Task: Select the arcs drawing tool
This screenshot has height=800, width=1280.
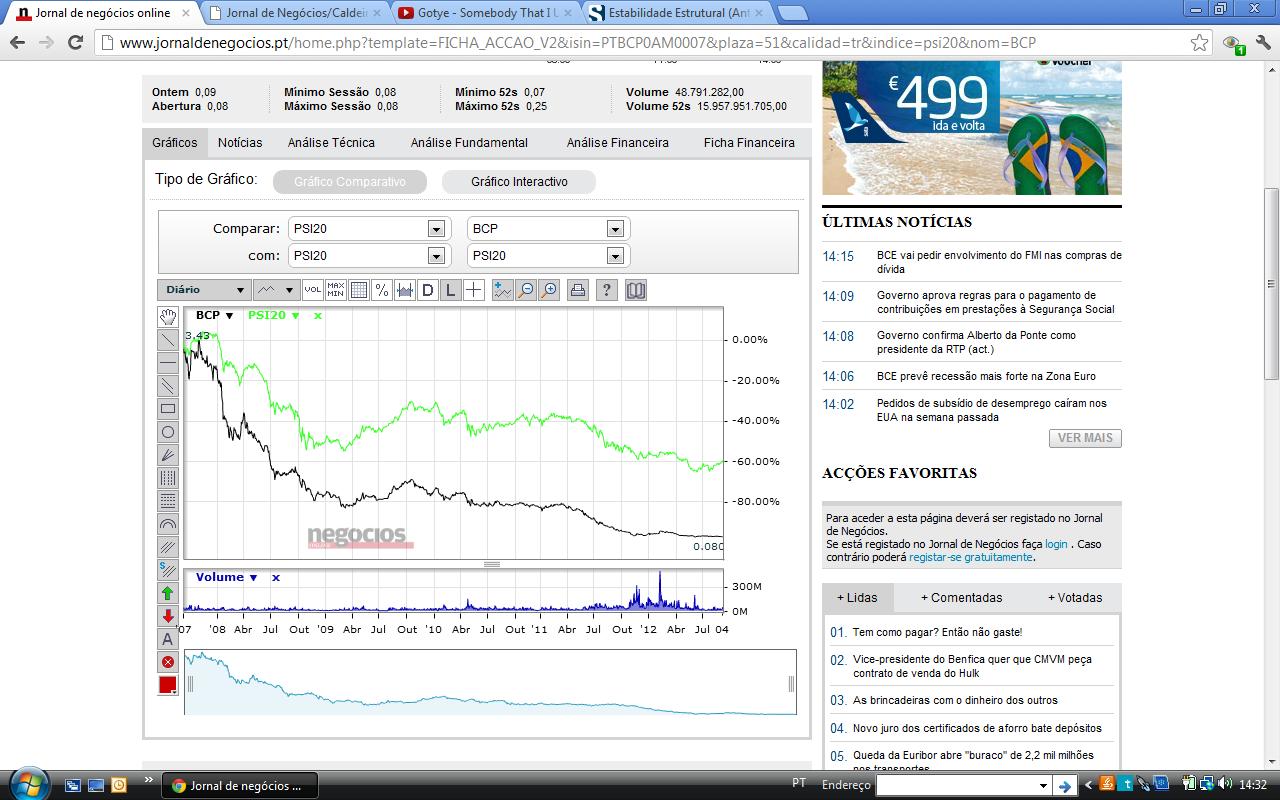Action: coord(168,524)
